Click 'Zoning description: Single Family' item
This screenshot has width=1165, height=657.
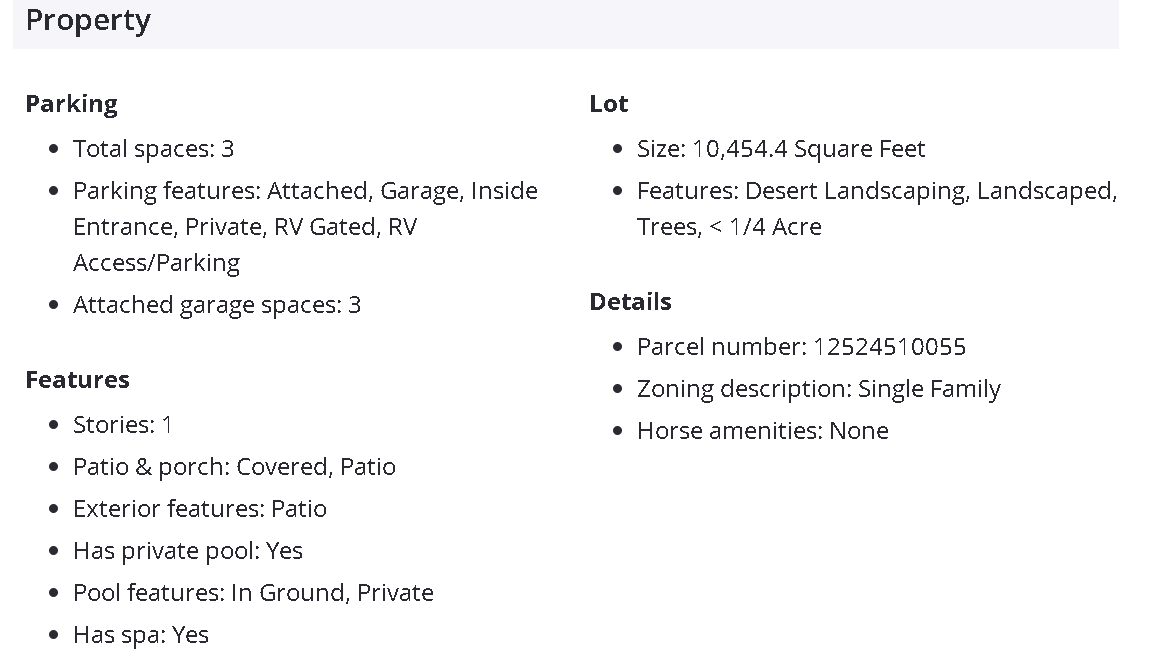tap(818, 389)
